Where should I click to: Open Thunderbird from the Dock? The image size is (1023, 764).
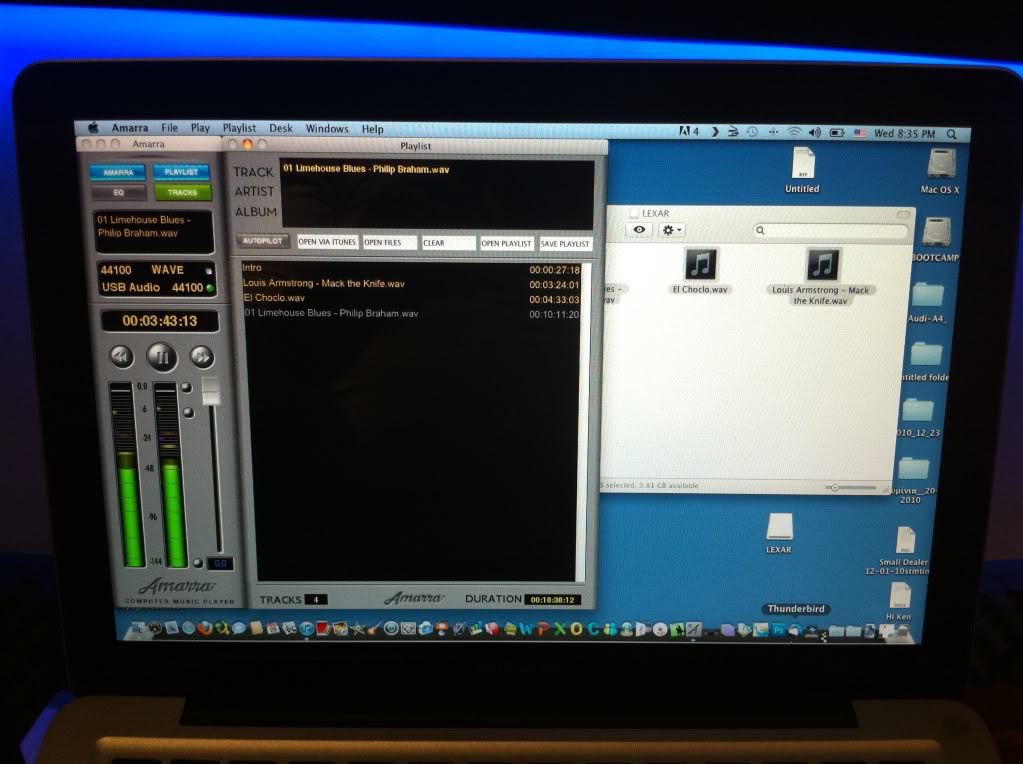[794, 630]
